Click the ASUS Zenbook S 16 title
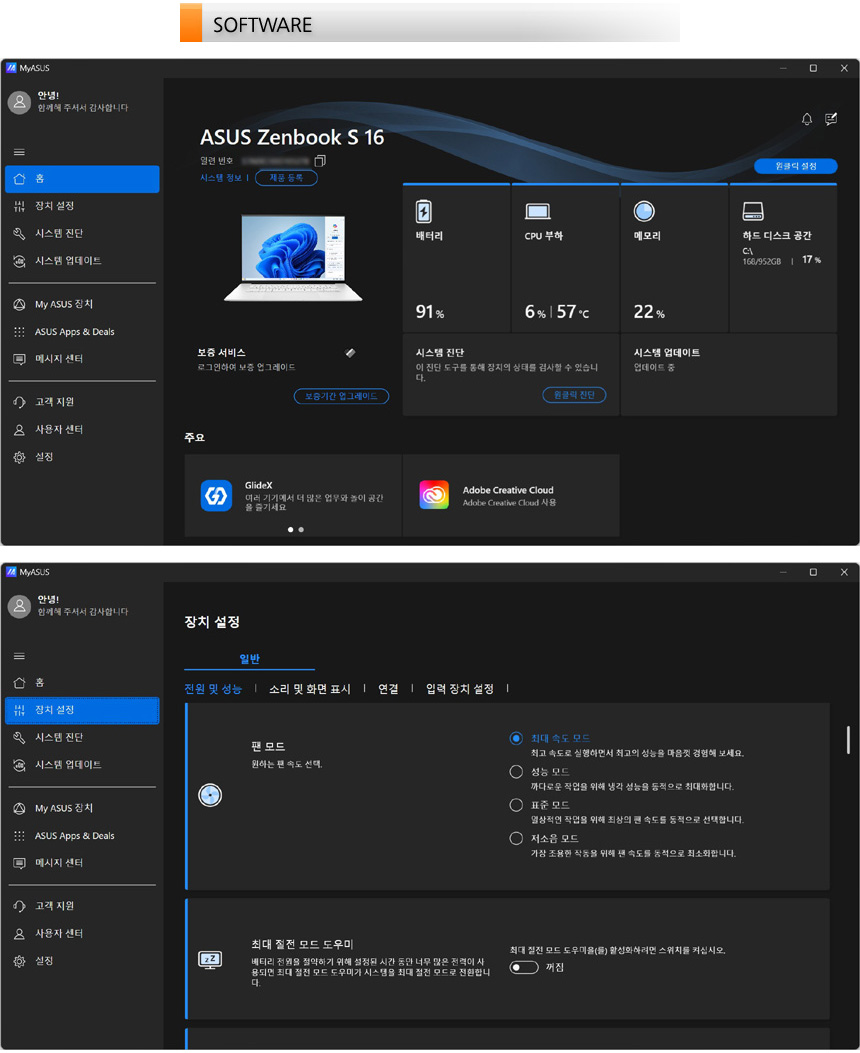The image size is (860, 1053). coord(292,137)
